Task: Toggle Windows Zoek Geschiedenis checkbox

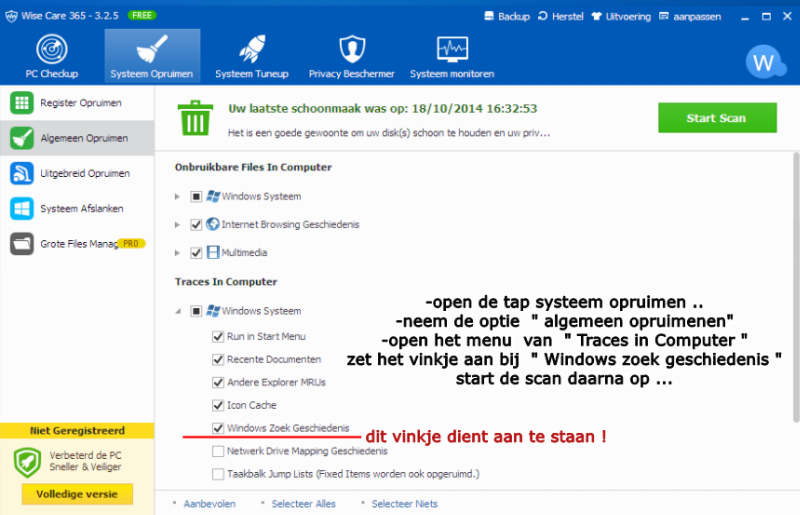Action: (218, 428)
